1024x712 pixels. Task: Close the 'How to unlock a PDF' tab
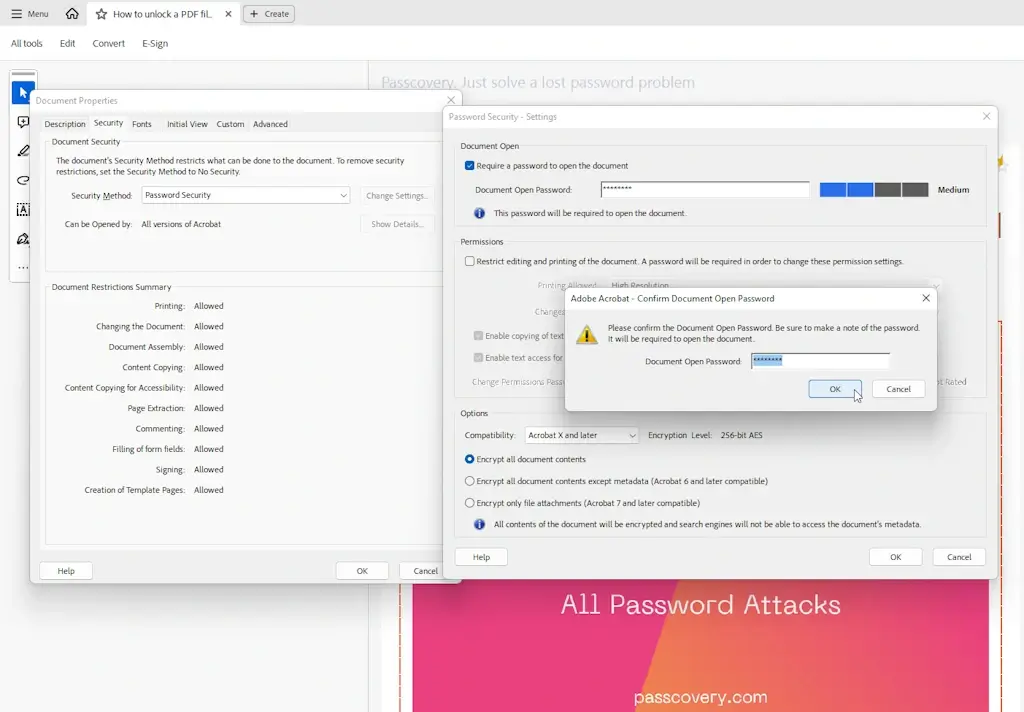[228, 14]
